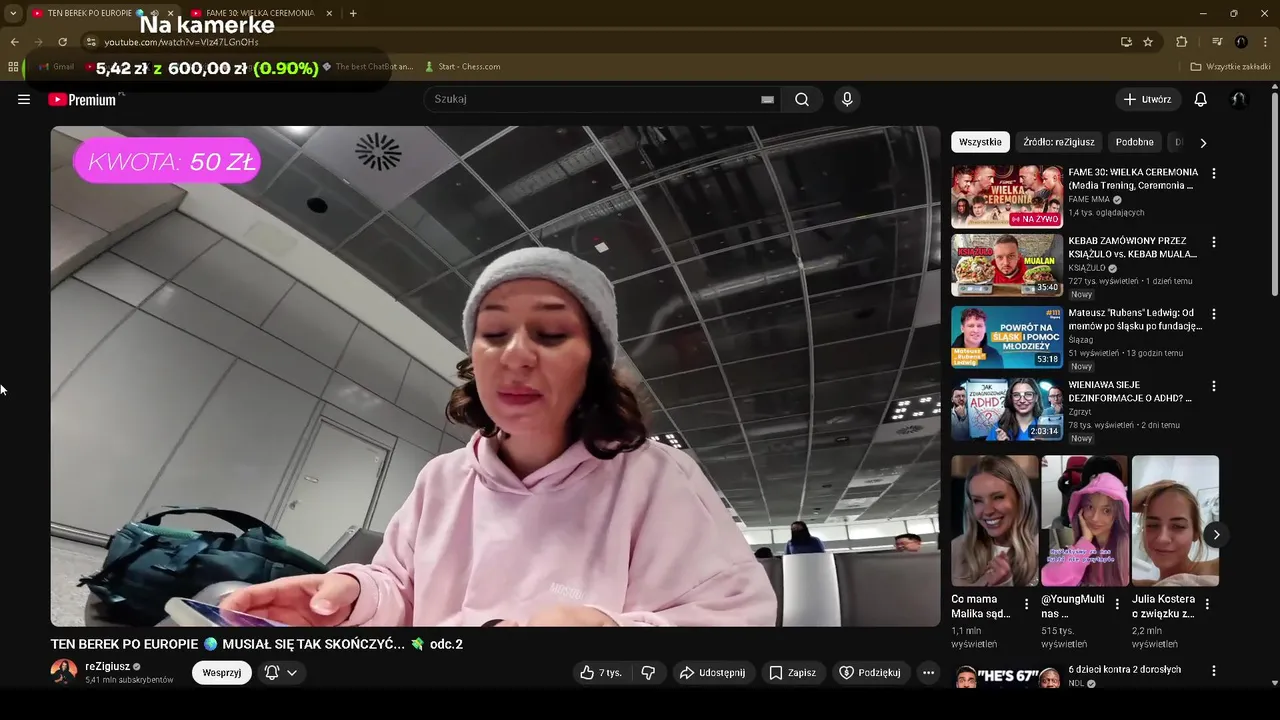1280x720 pixels.
Task: Open more actions ellipsis under video
Action: (928, 673)
